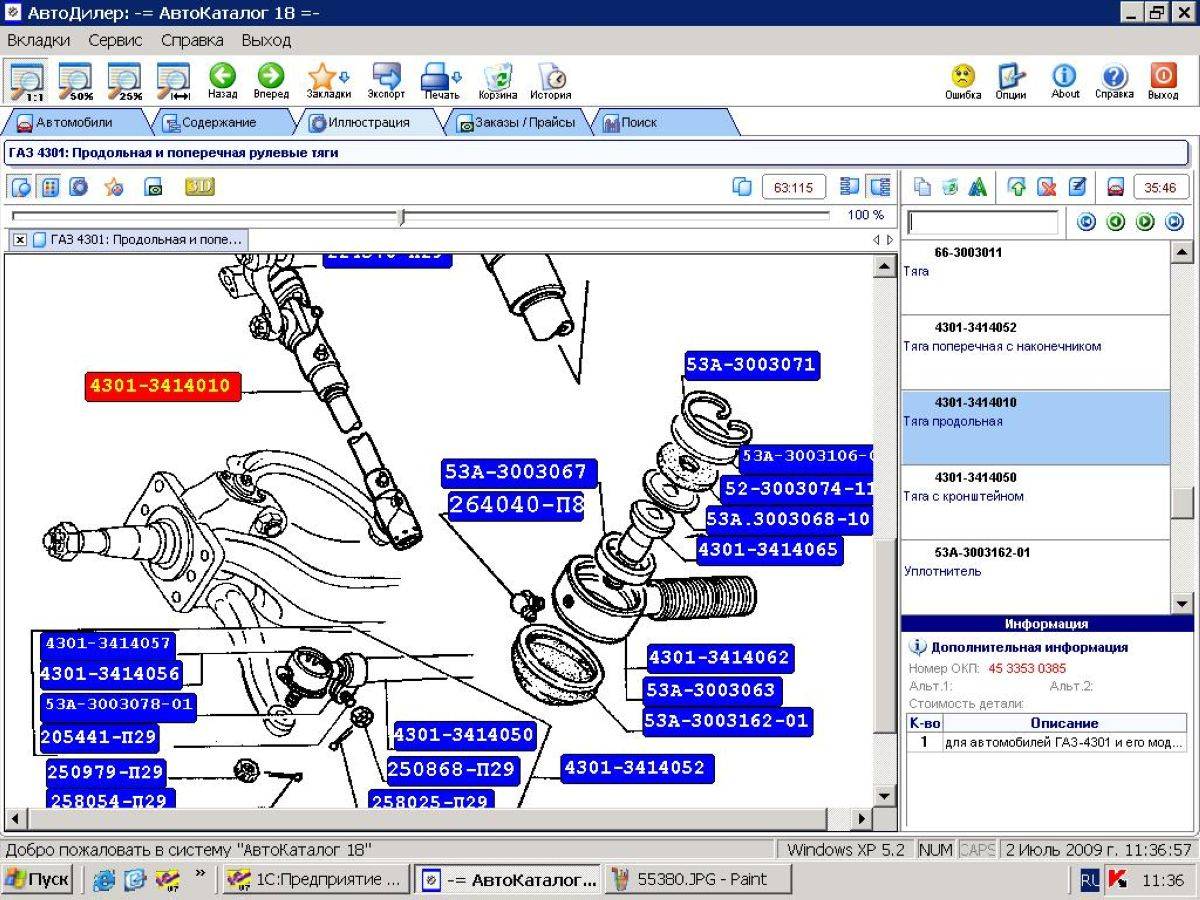This screenshot has height=900, width=1200.
Task: Open the Сервис menu
Action: tap(115, 40)
